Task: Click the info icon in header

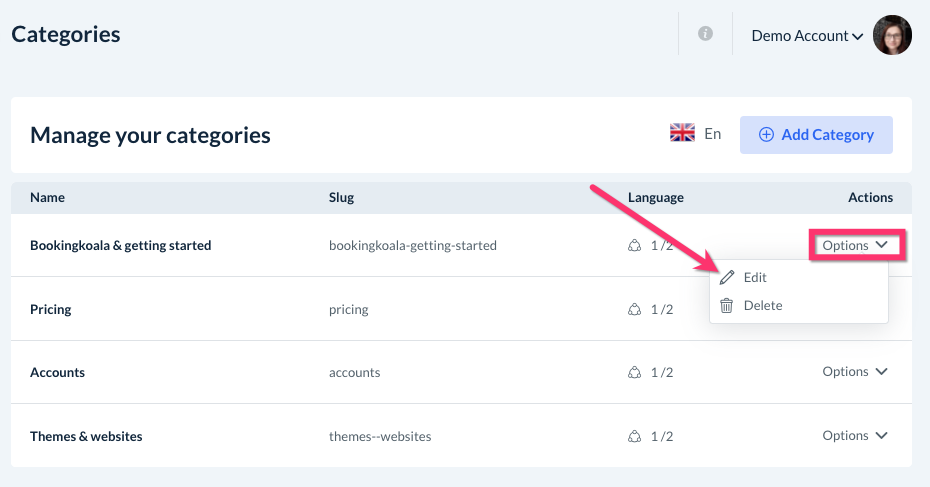Action: pos(705,34)
